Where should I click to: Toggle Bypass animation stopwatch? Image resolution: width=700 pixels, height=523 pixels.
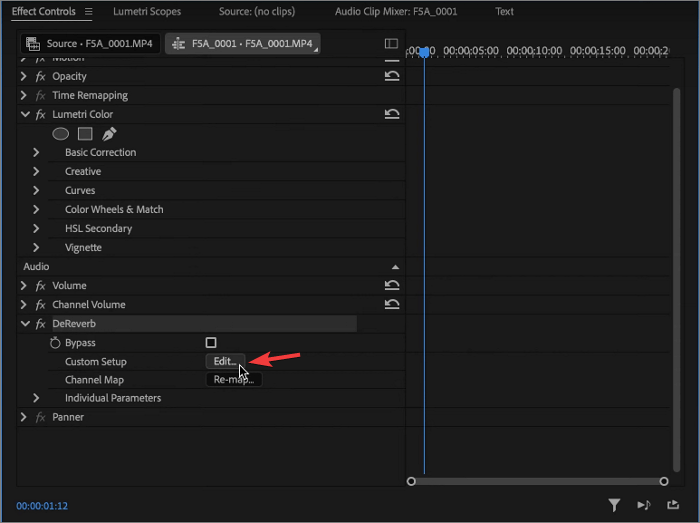pyautogui.click(x=55, y=343)
